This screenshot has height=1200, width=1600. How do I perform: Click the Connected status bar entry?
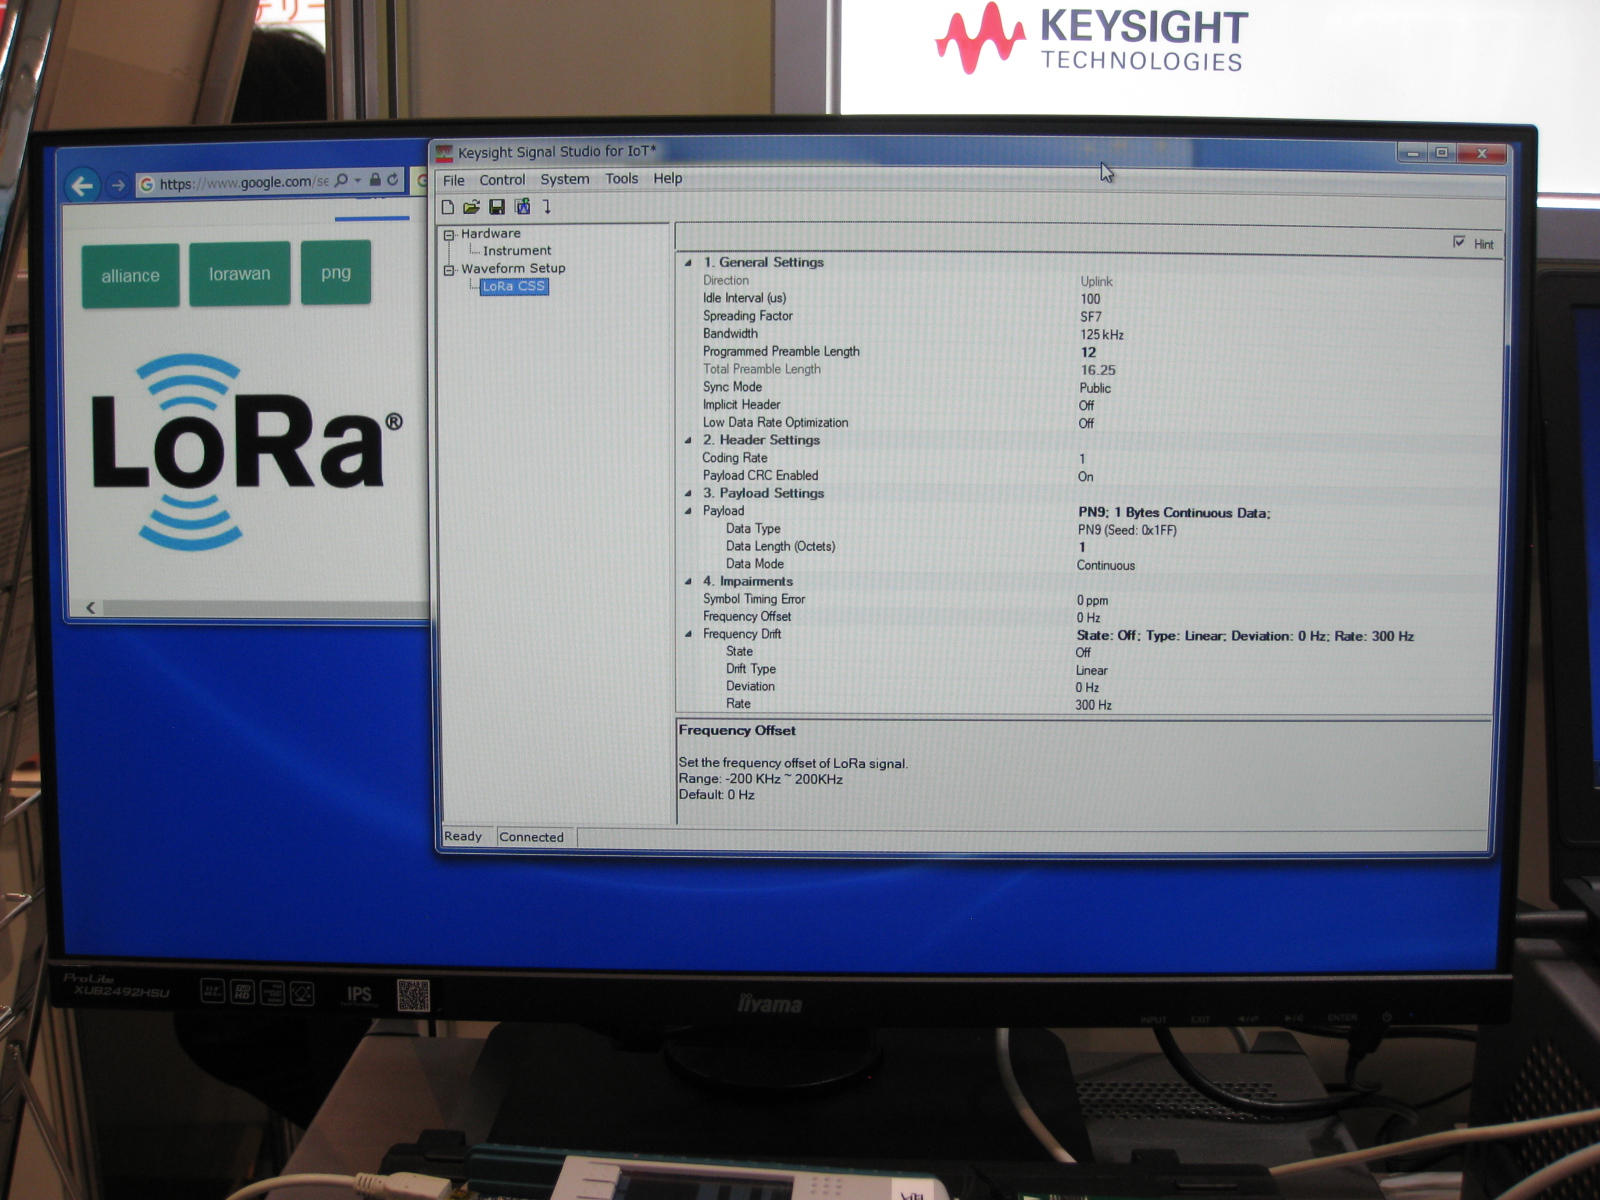(531, 837)
